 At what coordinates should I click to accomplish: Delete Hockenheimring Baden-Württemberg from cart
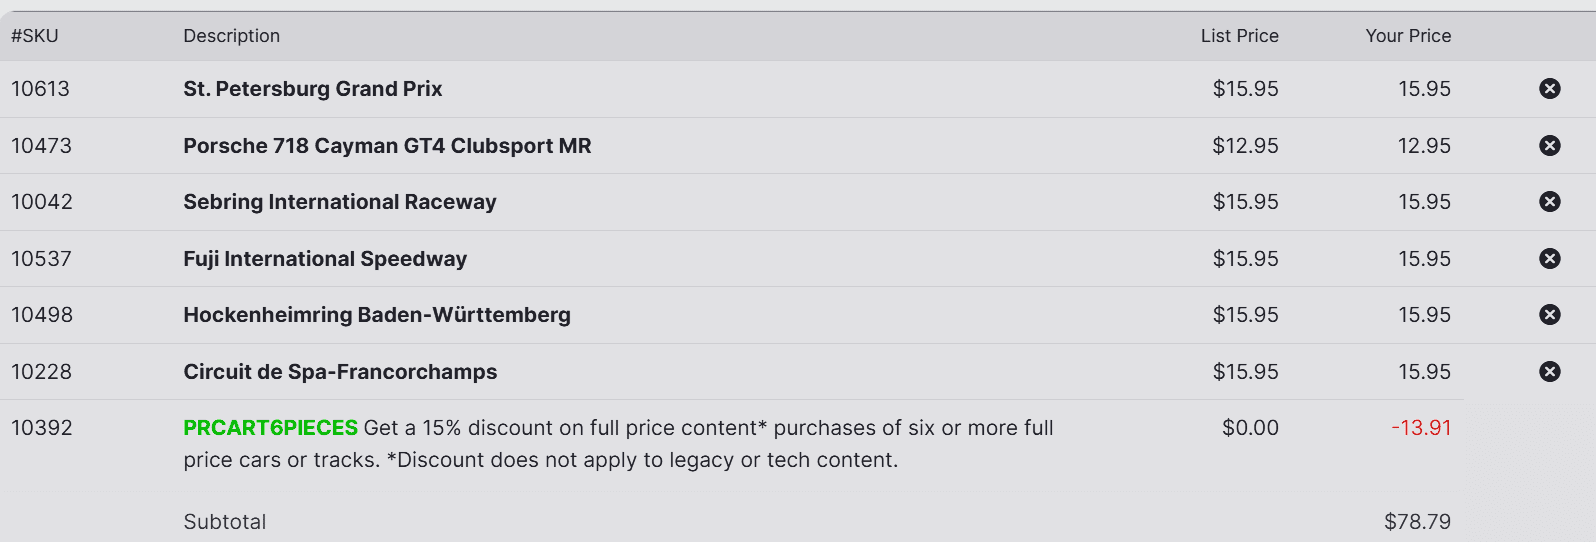(1550, 315)
